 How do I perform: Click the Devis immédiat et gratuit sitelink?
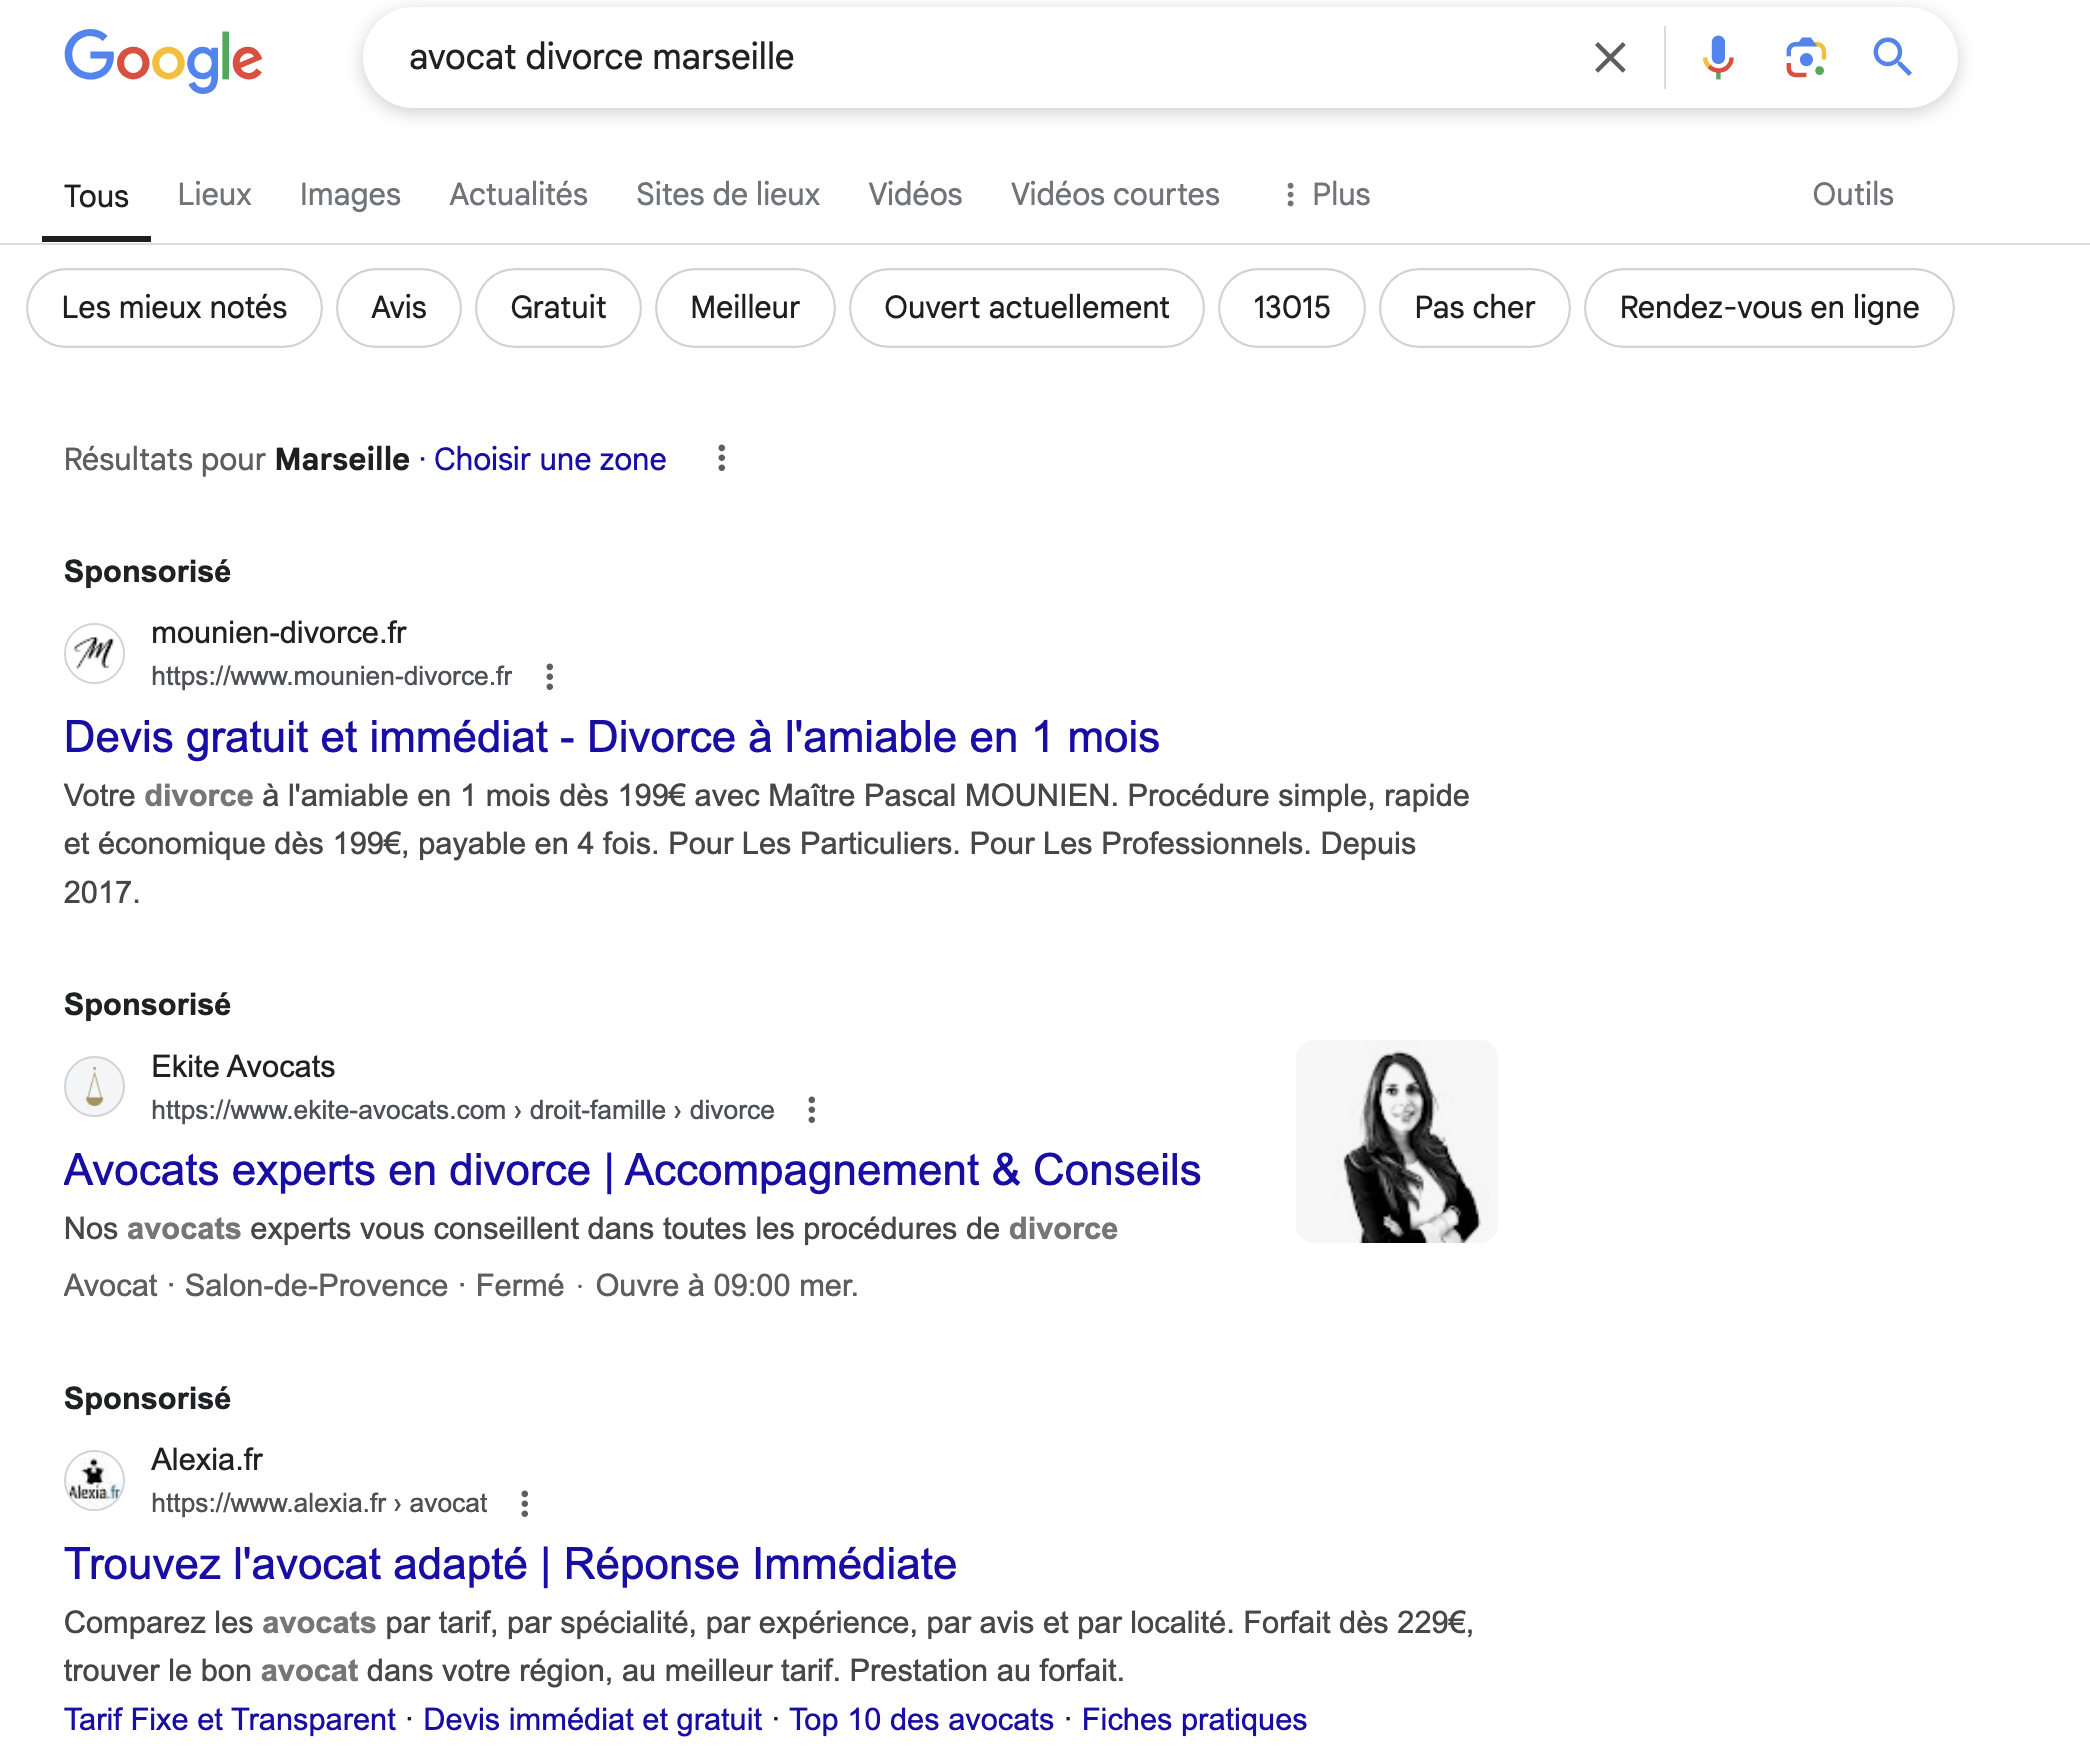(x=592, y=1720)
